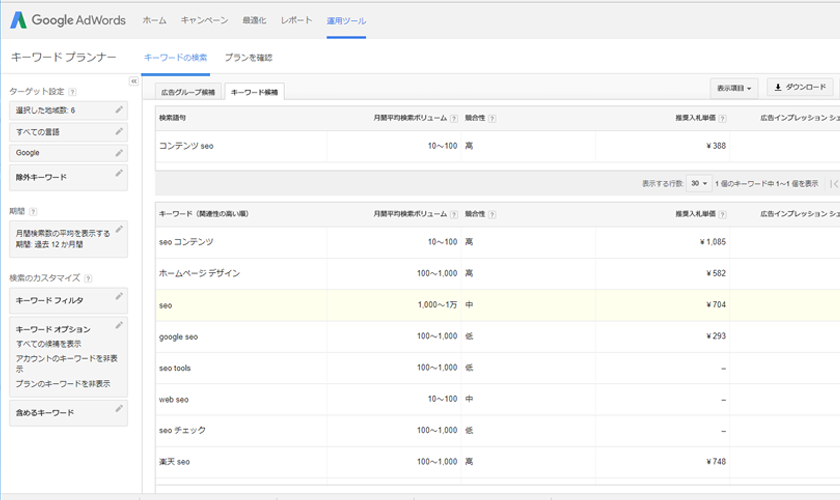
Task: Click the ダウンロード button
Action: point(800,87)
